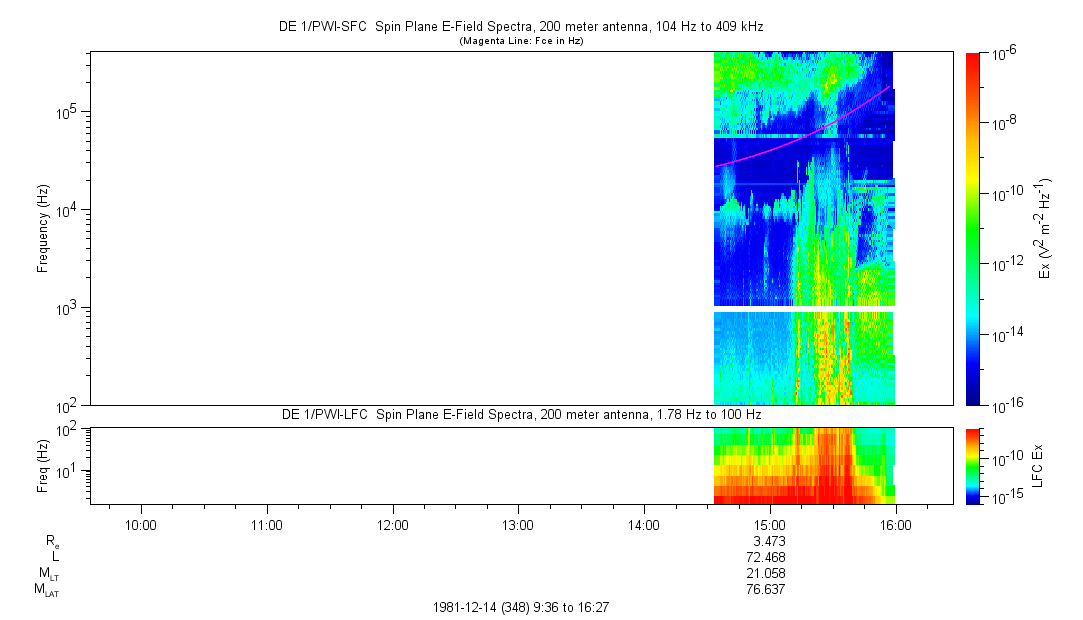Viewport: 1083px width, 620px height.
Task: Select the DE 1/PWI-LFC panel title
Action: point(520,414)
